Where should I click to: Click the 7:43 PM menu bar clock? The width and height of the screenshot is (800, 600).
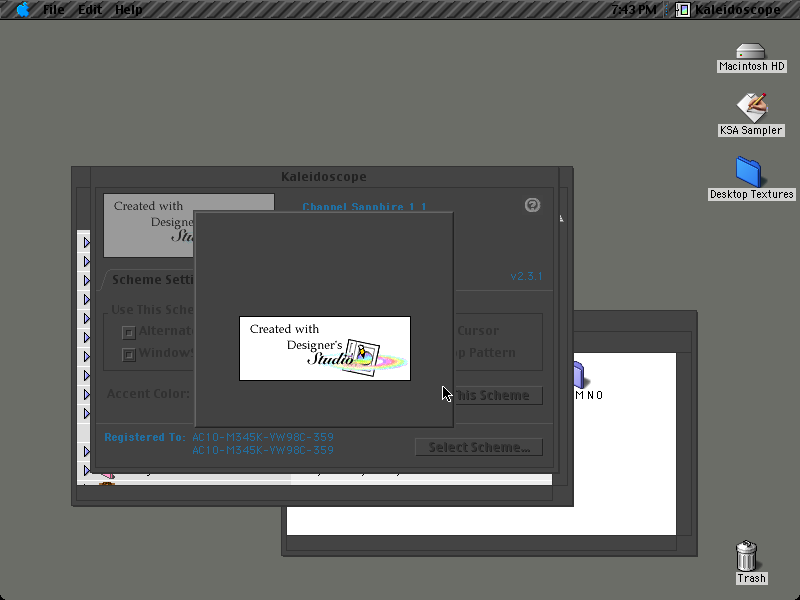tap(634, 10)
